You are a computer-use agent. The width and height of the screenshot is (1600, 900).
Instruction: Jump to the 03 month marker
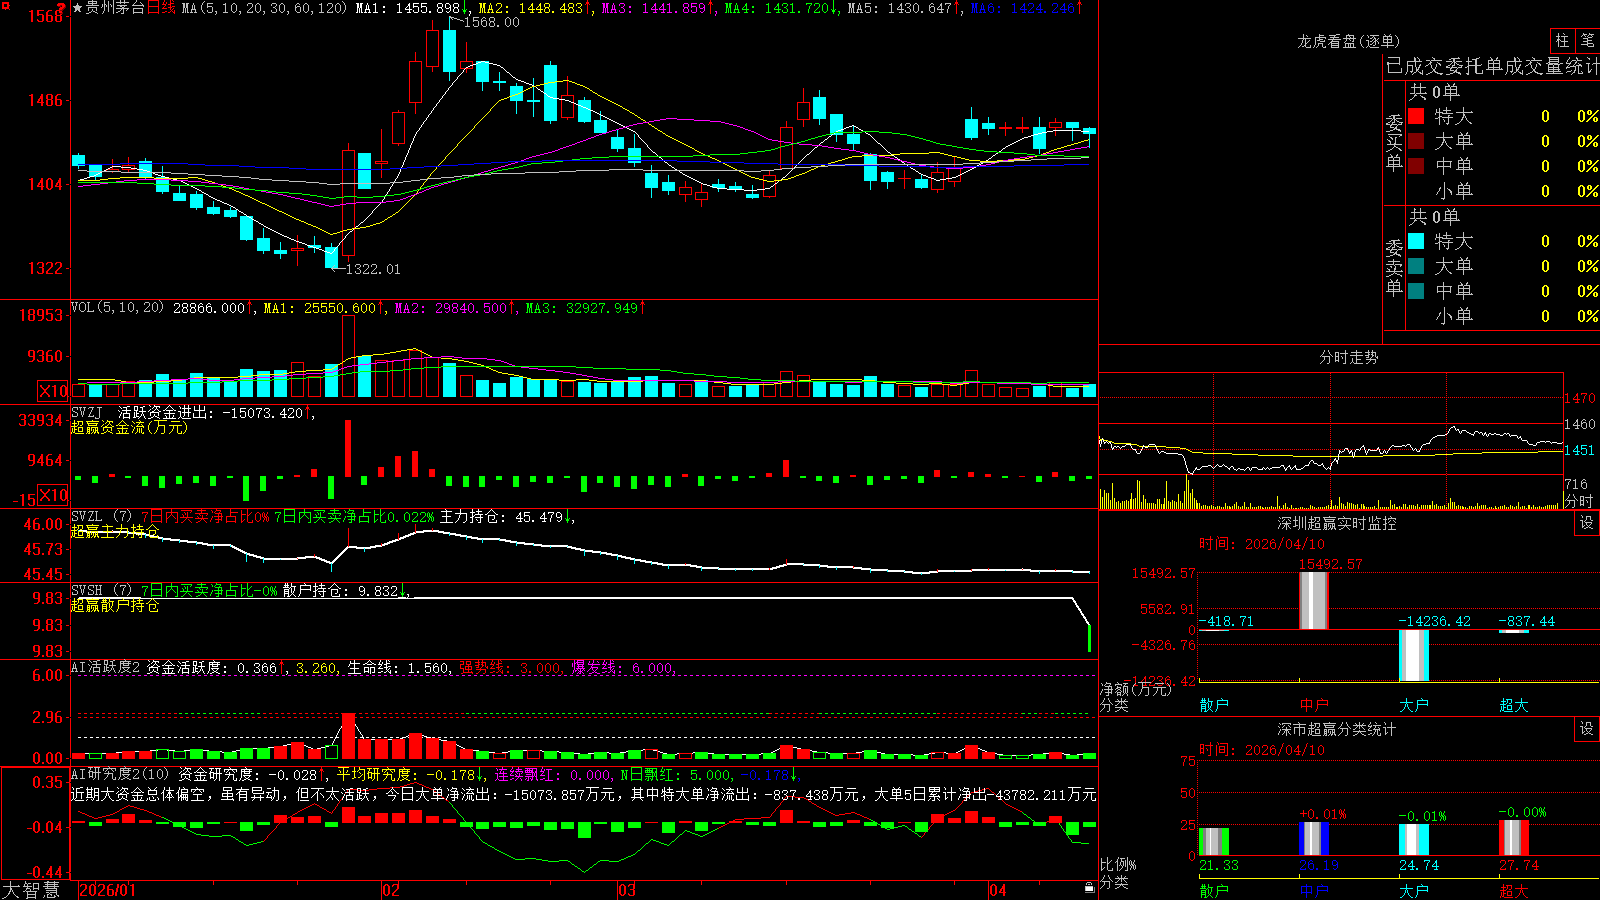point(627,890)
